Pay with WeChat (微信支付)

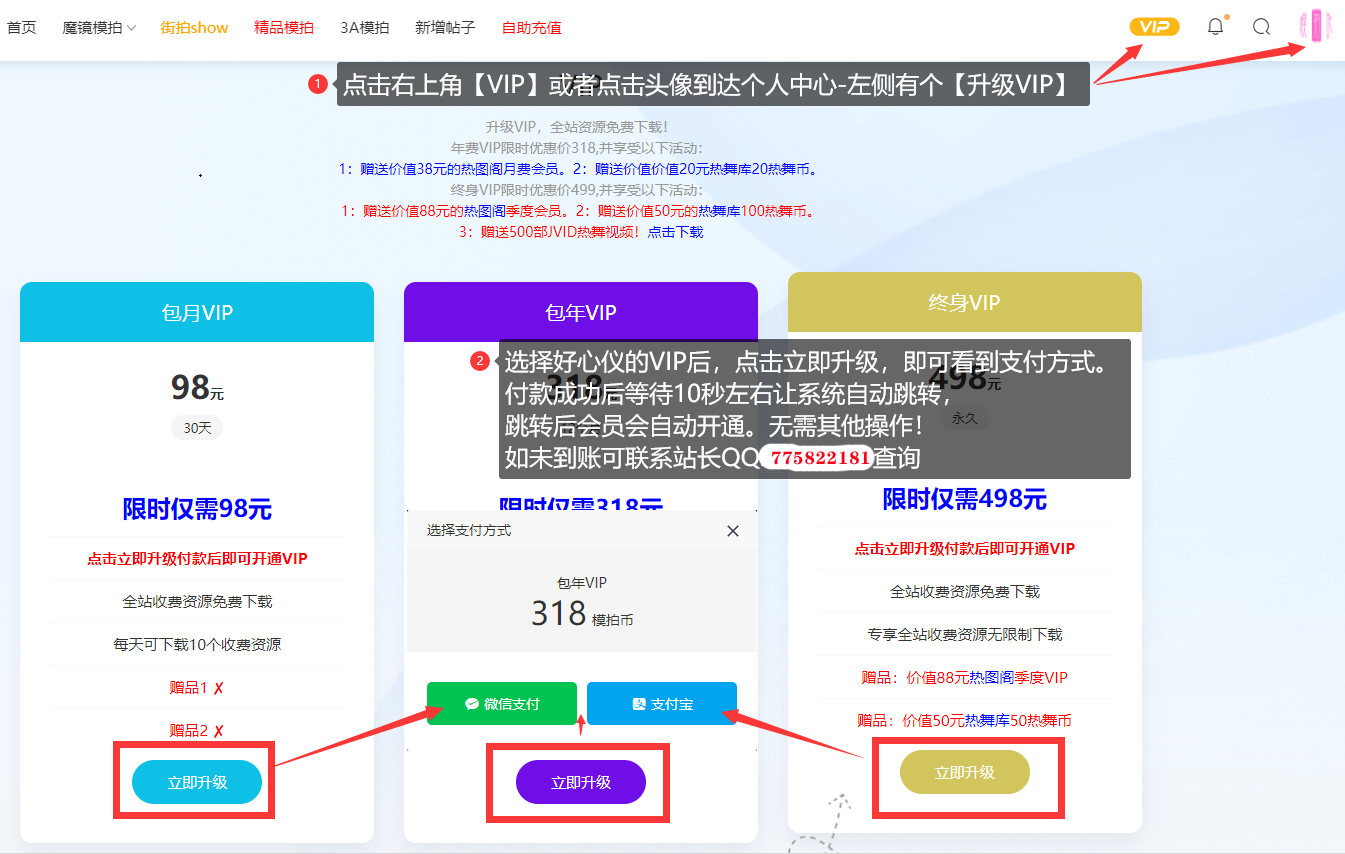click(x=502, y=704)
